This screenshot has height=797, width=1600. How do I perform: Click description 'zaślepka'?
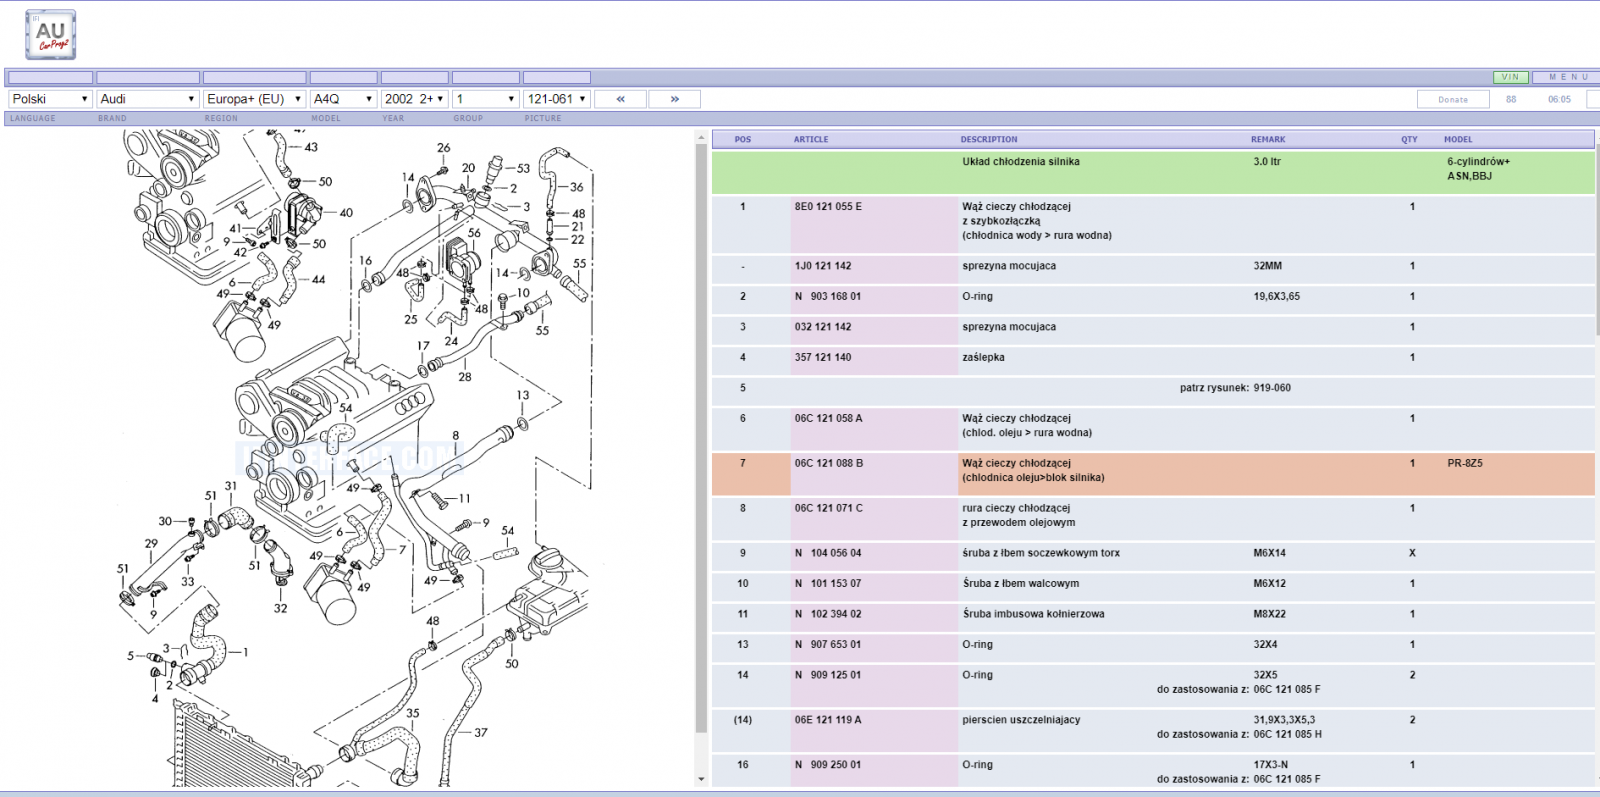(x=983, y=357)
